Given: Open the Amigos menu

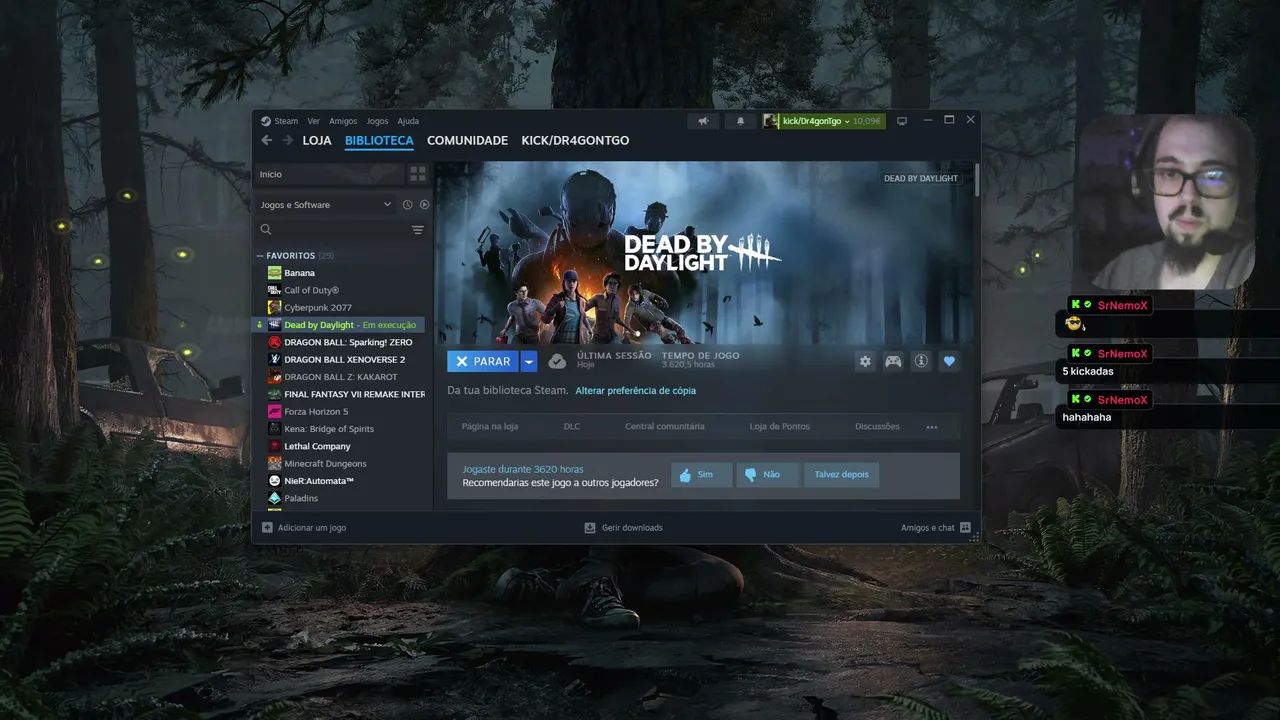Looking at the screenshot, I should click(343, 121).
